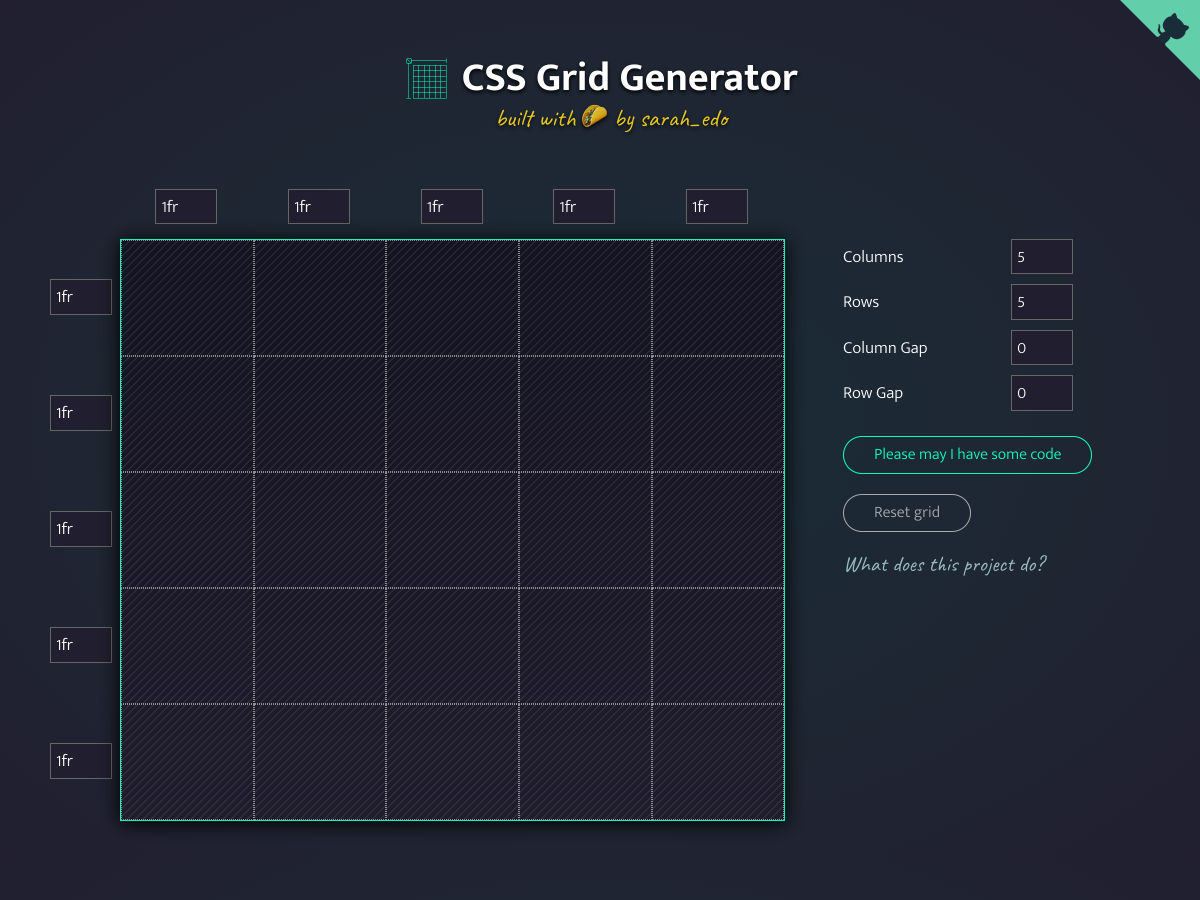The image size is (1200, 900).
Task: Click the first row's 1fr size input
Action: click(81, 297)
